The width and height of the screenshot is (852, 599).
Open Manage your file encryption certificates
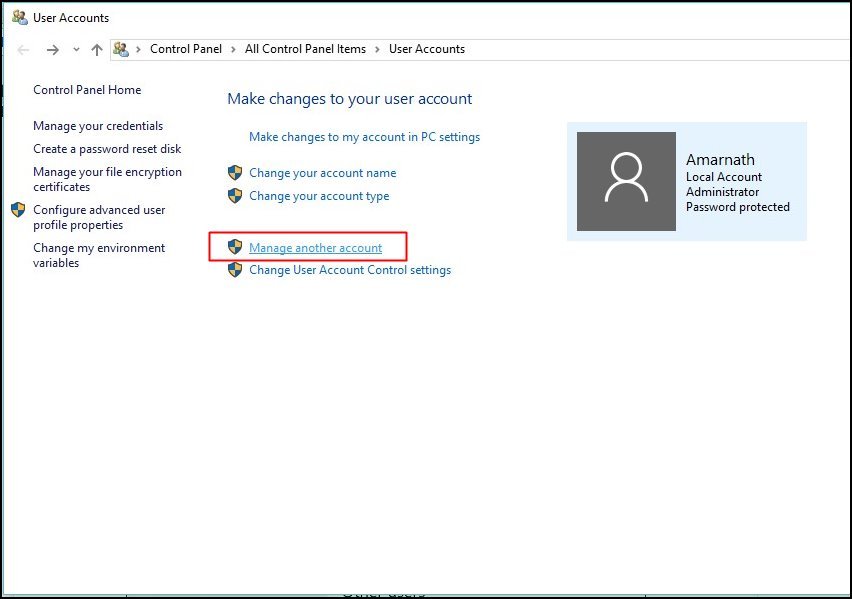point(108,179)
